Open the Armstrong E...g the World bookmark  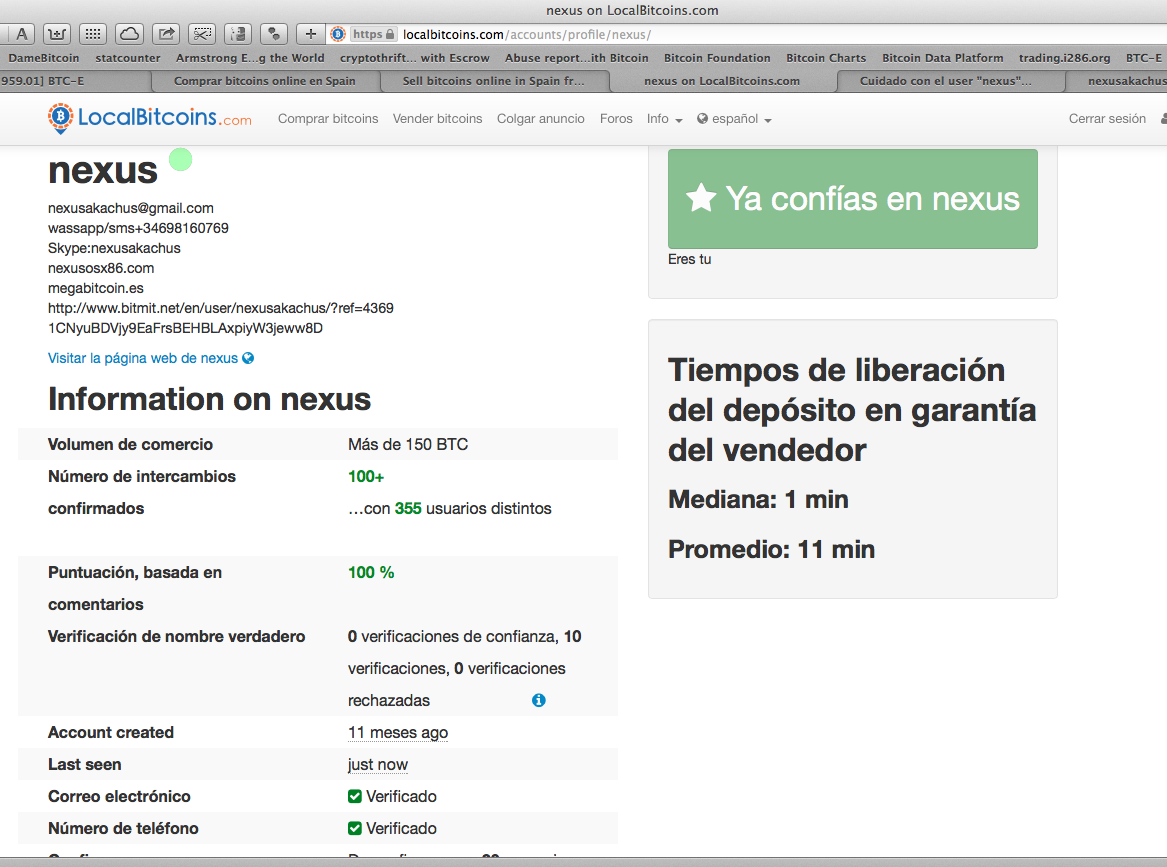click(x=250, y=58)
